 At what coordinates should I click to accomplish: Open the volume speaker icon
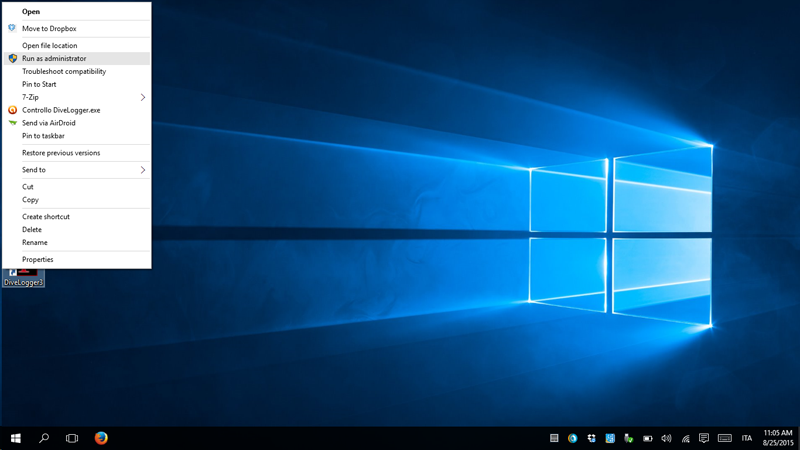pos(666,438)
